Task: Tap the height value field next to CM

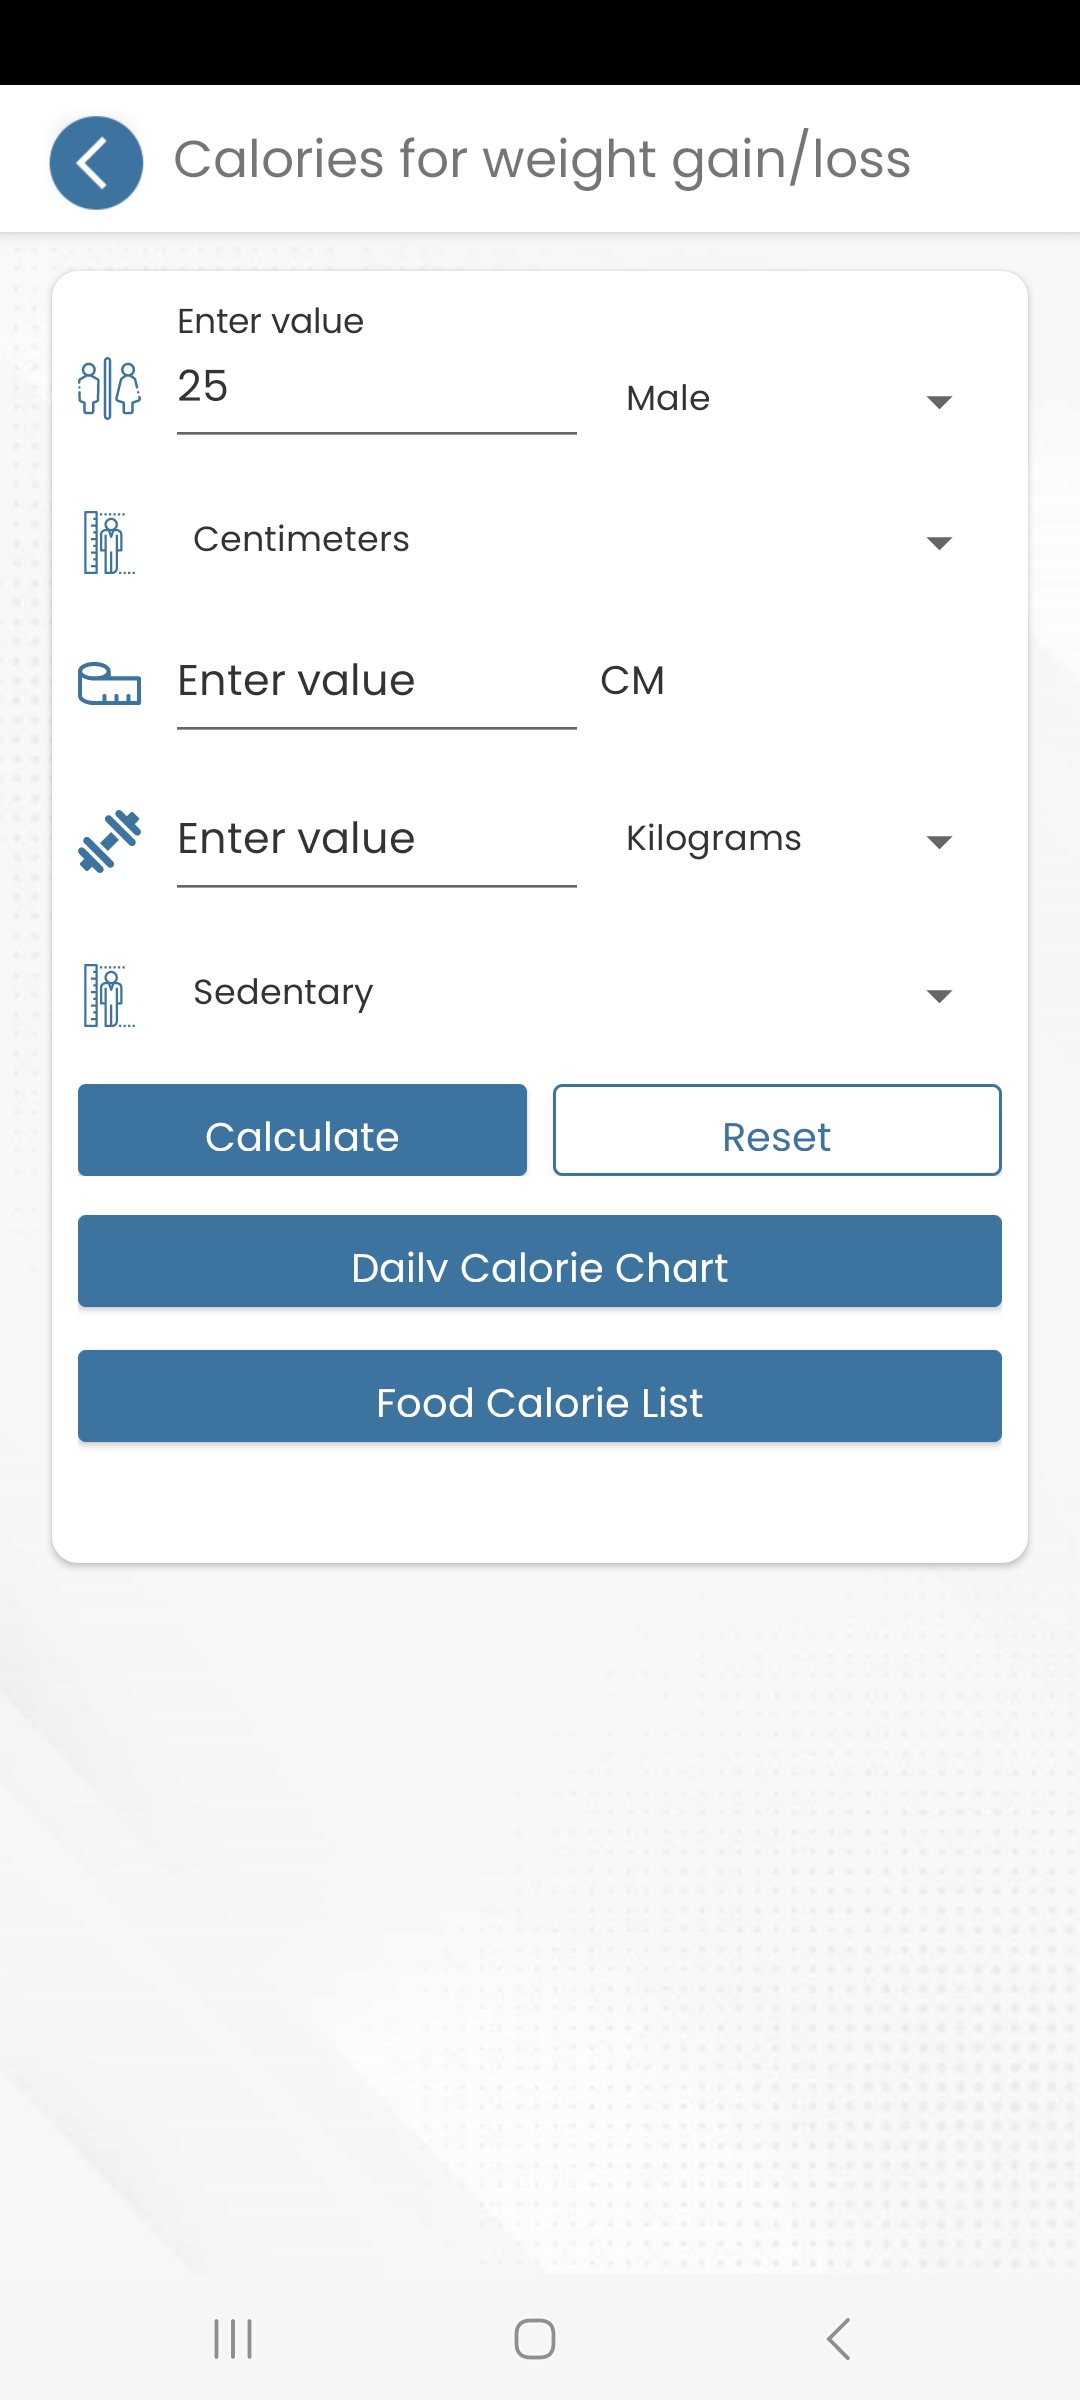Action: (x=376, y=682)
